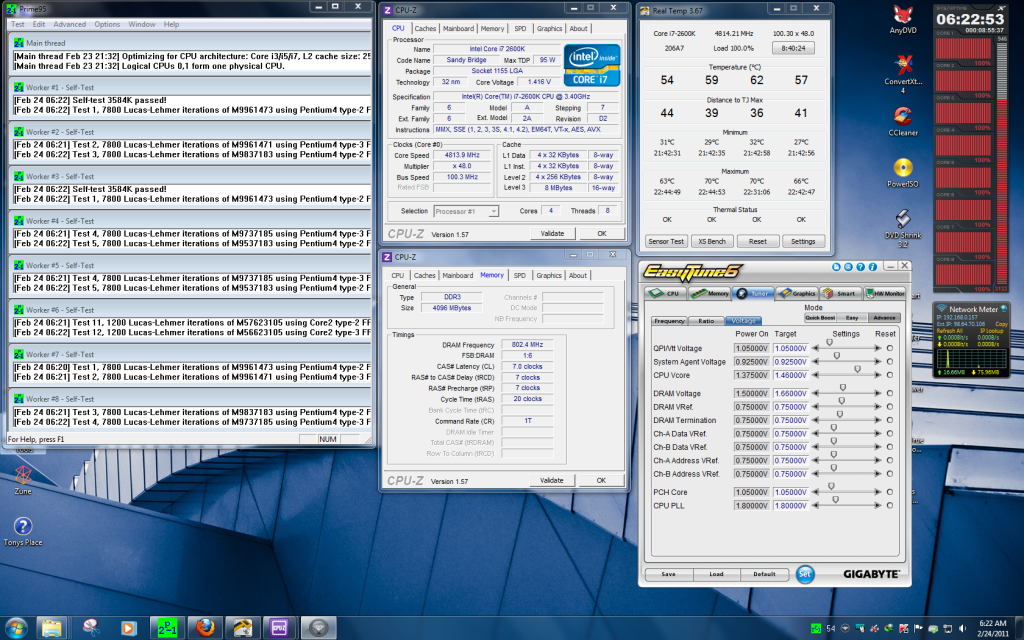This screenshot has height=640, width=1024.
Task: Open Real Temp Settings
Action: (x=803, y=241)
